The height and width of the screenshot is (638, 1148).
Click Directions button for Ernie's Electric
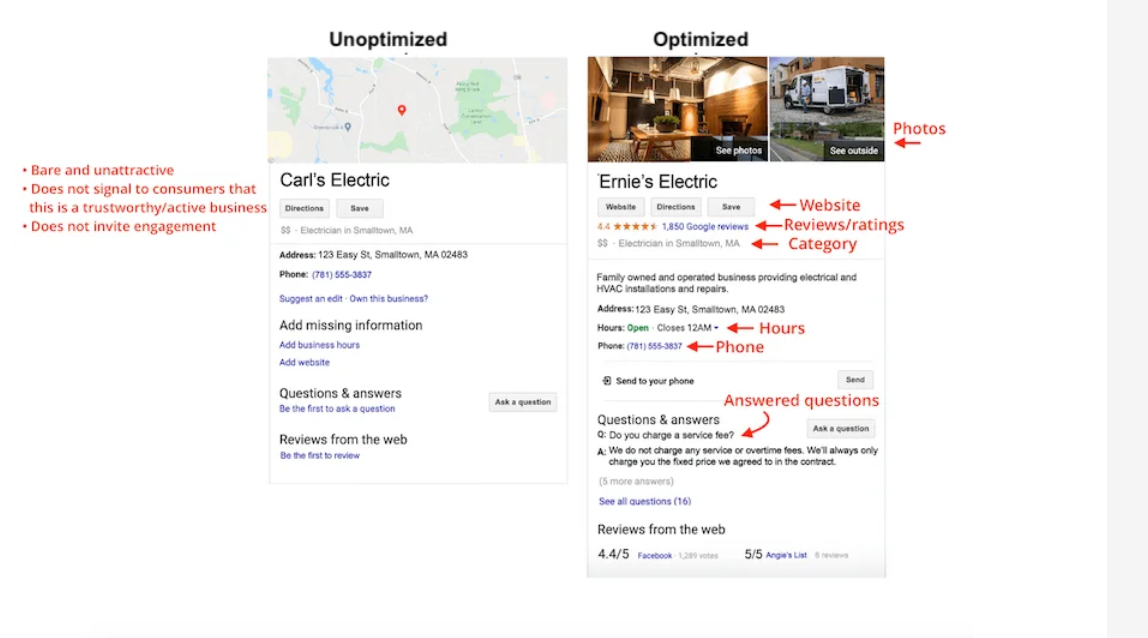pyautogui.click(x=676, y=207)
